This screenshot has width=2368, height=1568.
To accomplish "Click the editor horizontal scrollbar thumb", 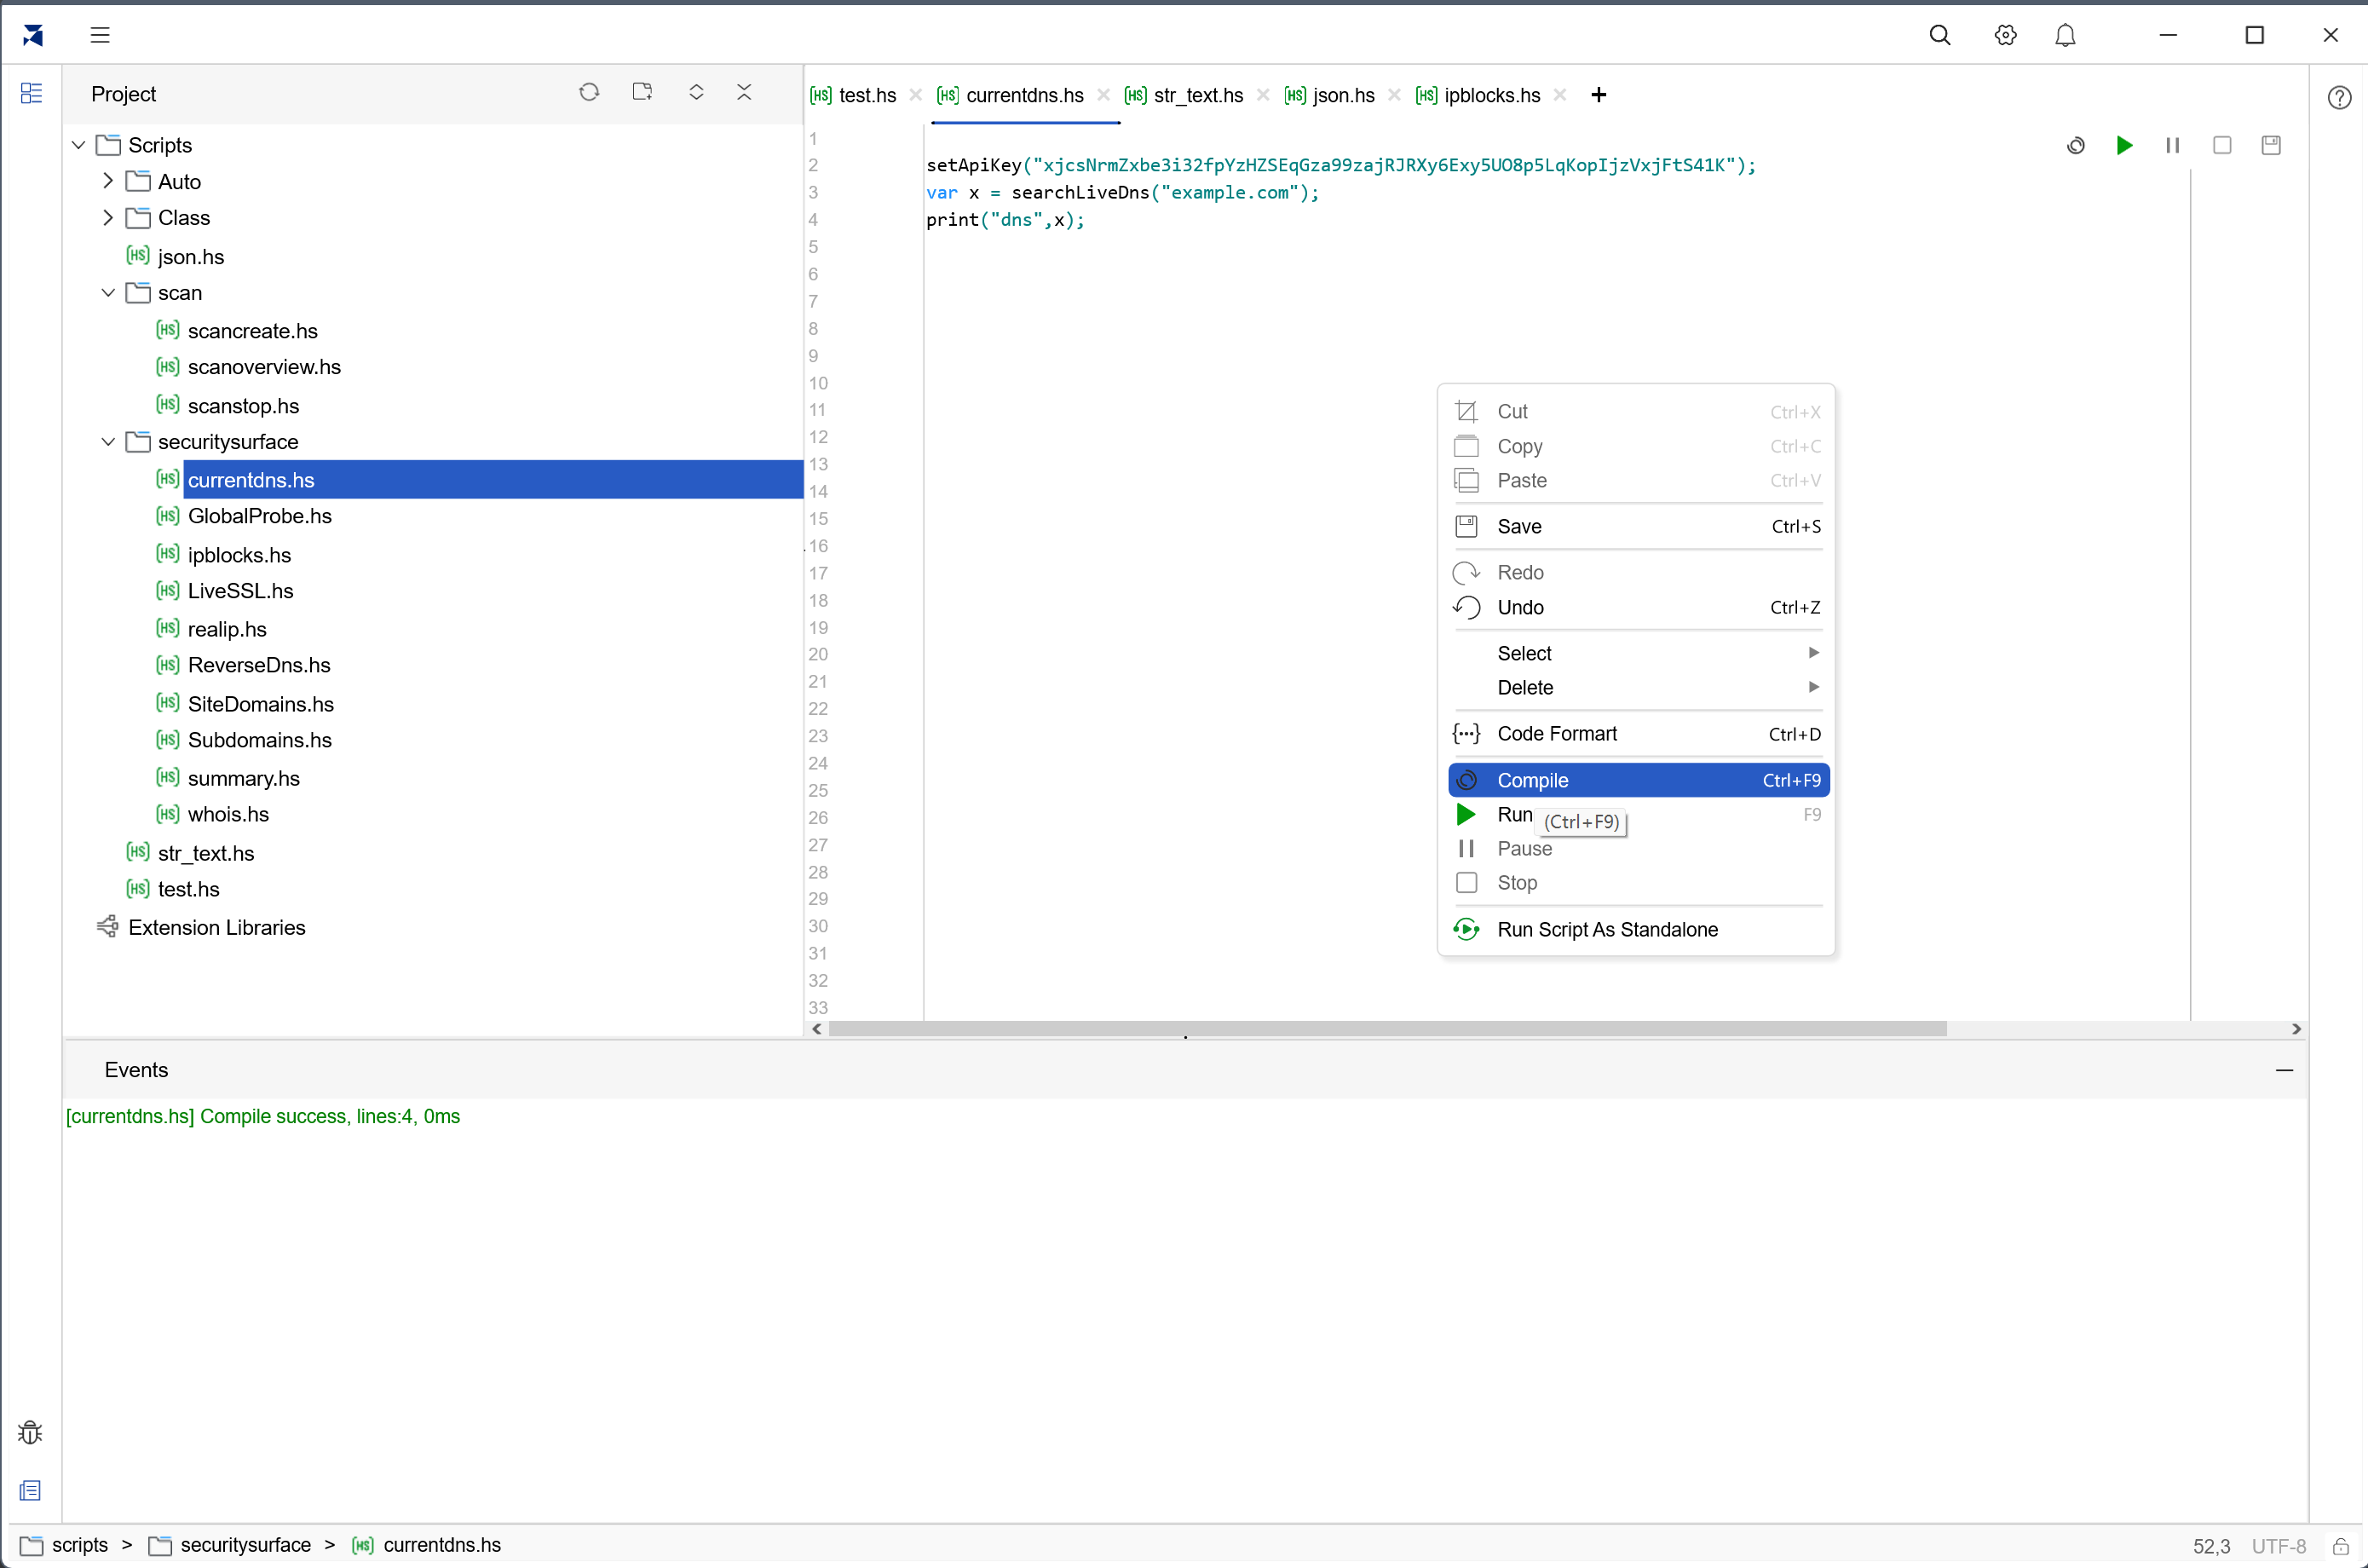I will pos(1387,1029).
